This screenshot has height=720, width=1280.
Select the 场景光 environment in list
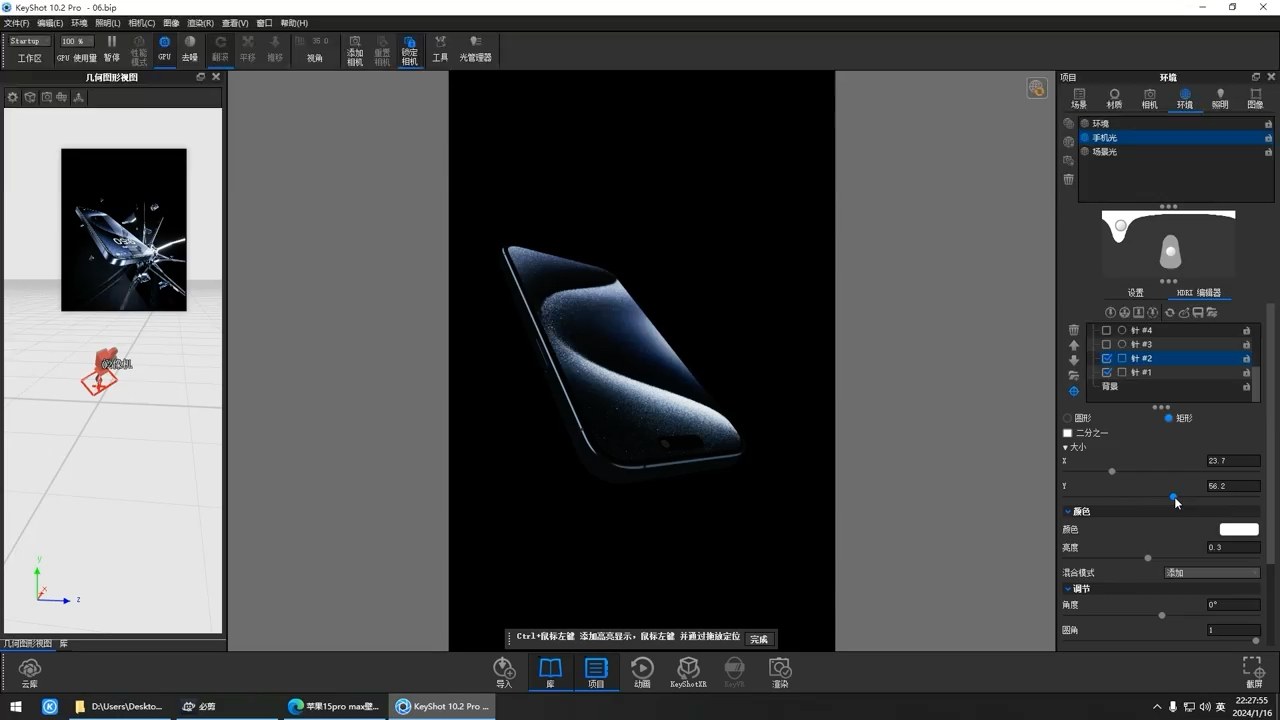click(x=1104, y=152)
